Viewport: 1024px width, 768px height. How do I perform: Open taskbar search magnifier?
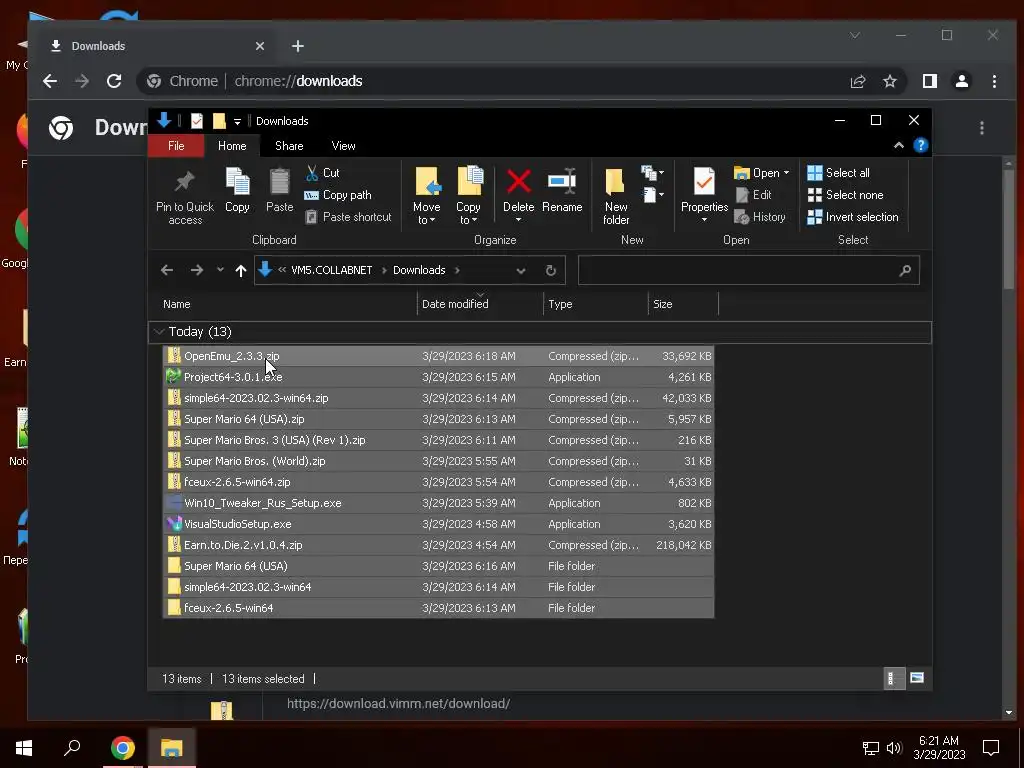point(72,748)
